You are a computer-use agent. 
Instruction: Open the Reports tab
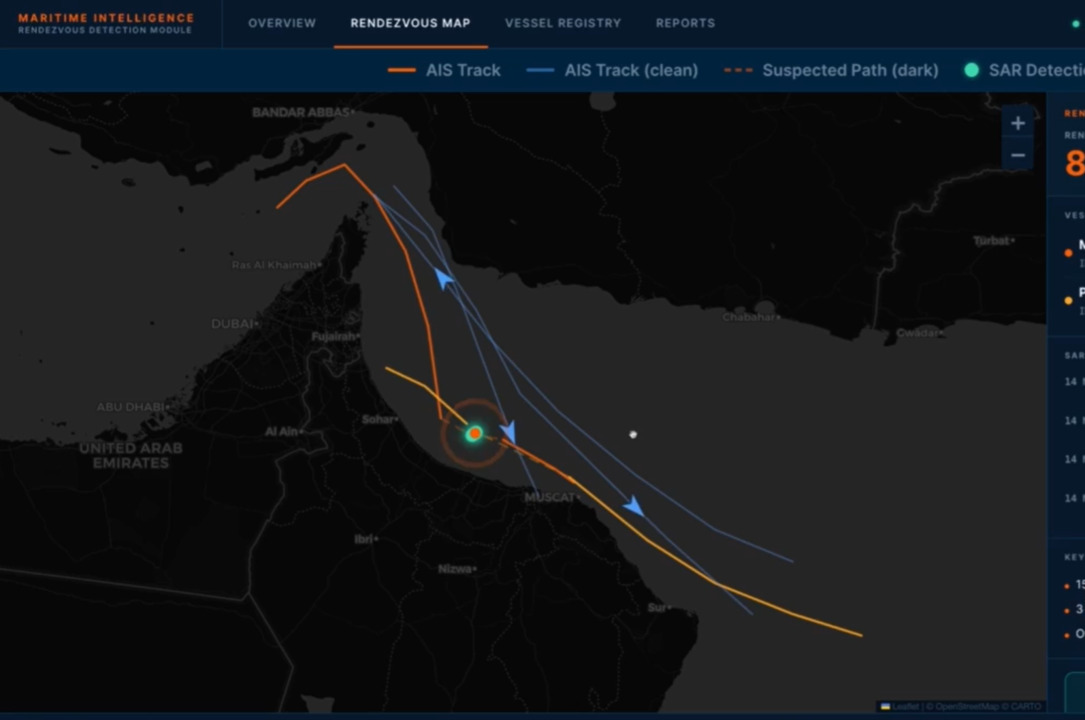tap(685, 22)
